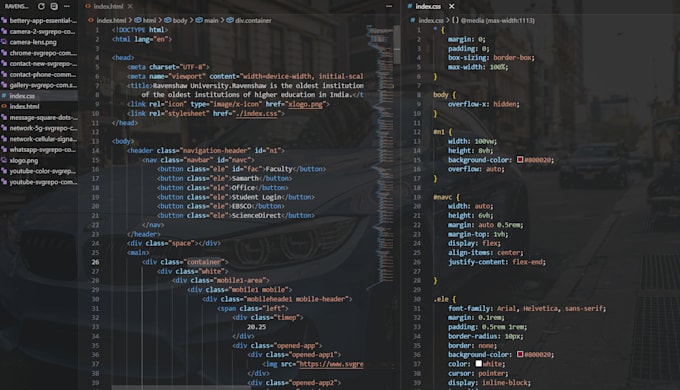Close the index.css editor tab
The image size is (680, 390).
pyautogui.click(x=451, y=6)
